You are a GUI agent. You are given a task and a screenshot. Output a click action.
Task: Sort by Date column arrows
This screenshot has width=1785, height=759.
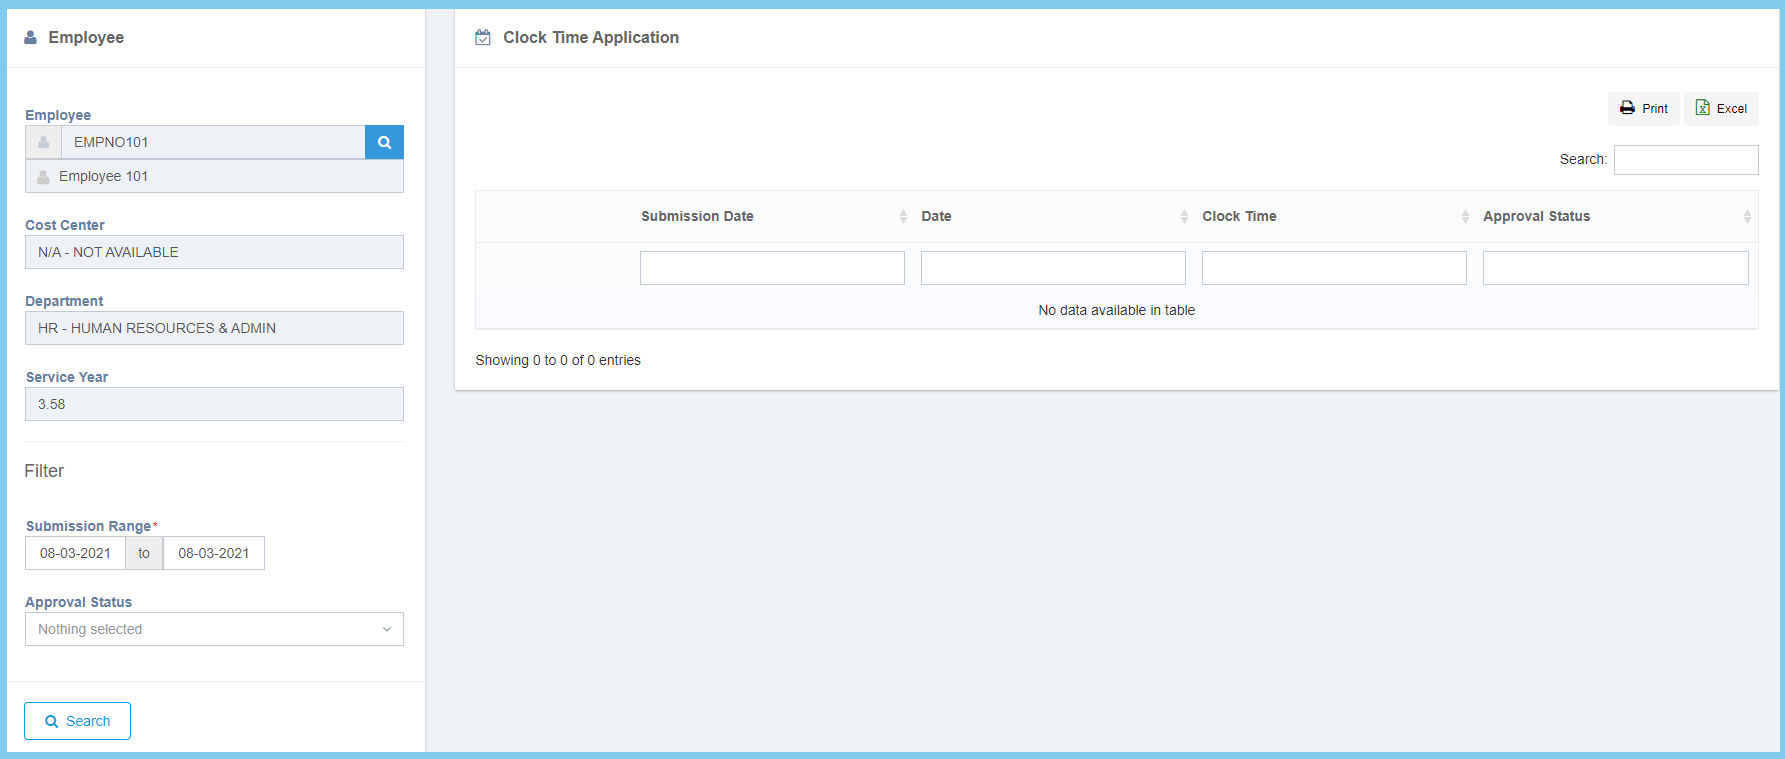(1184, 217)
